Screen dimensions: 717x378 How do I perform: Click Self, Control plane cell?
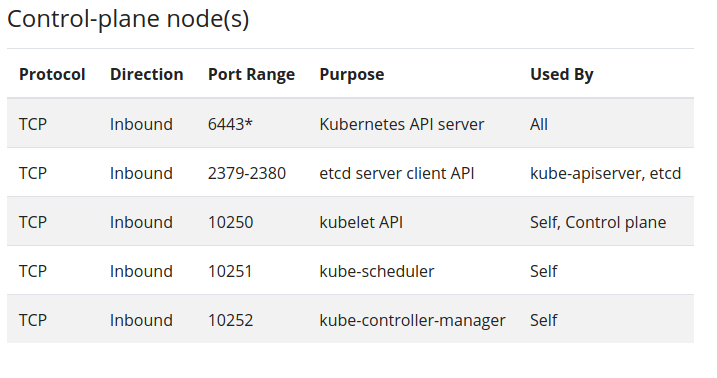(598, 223)
